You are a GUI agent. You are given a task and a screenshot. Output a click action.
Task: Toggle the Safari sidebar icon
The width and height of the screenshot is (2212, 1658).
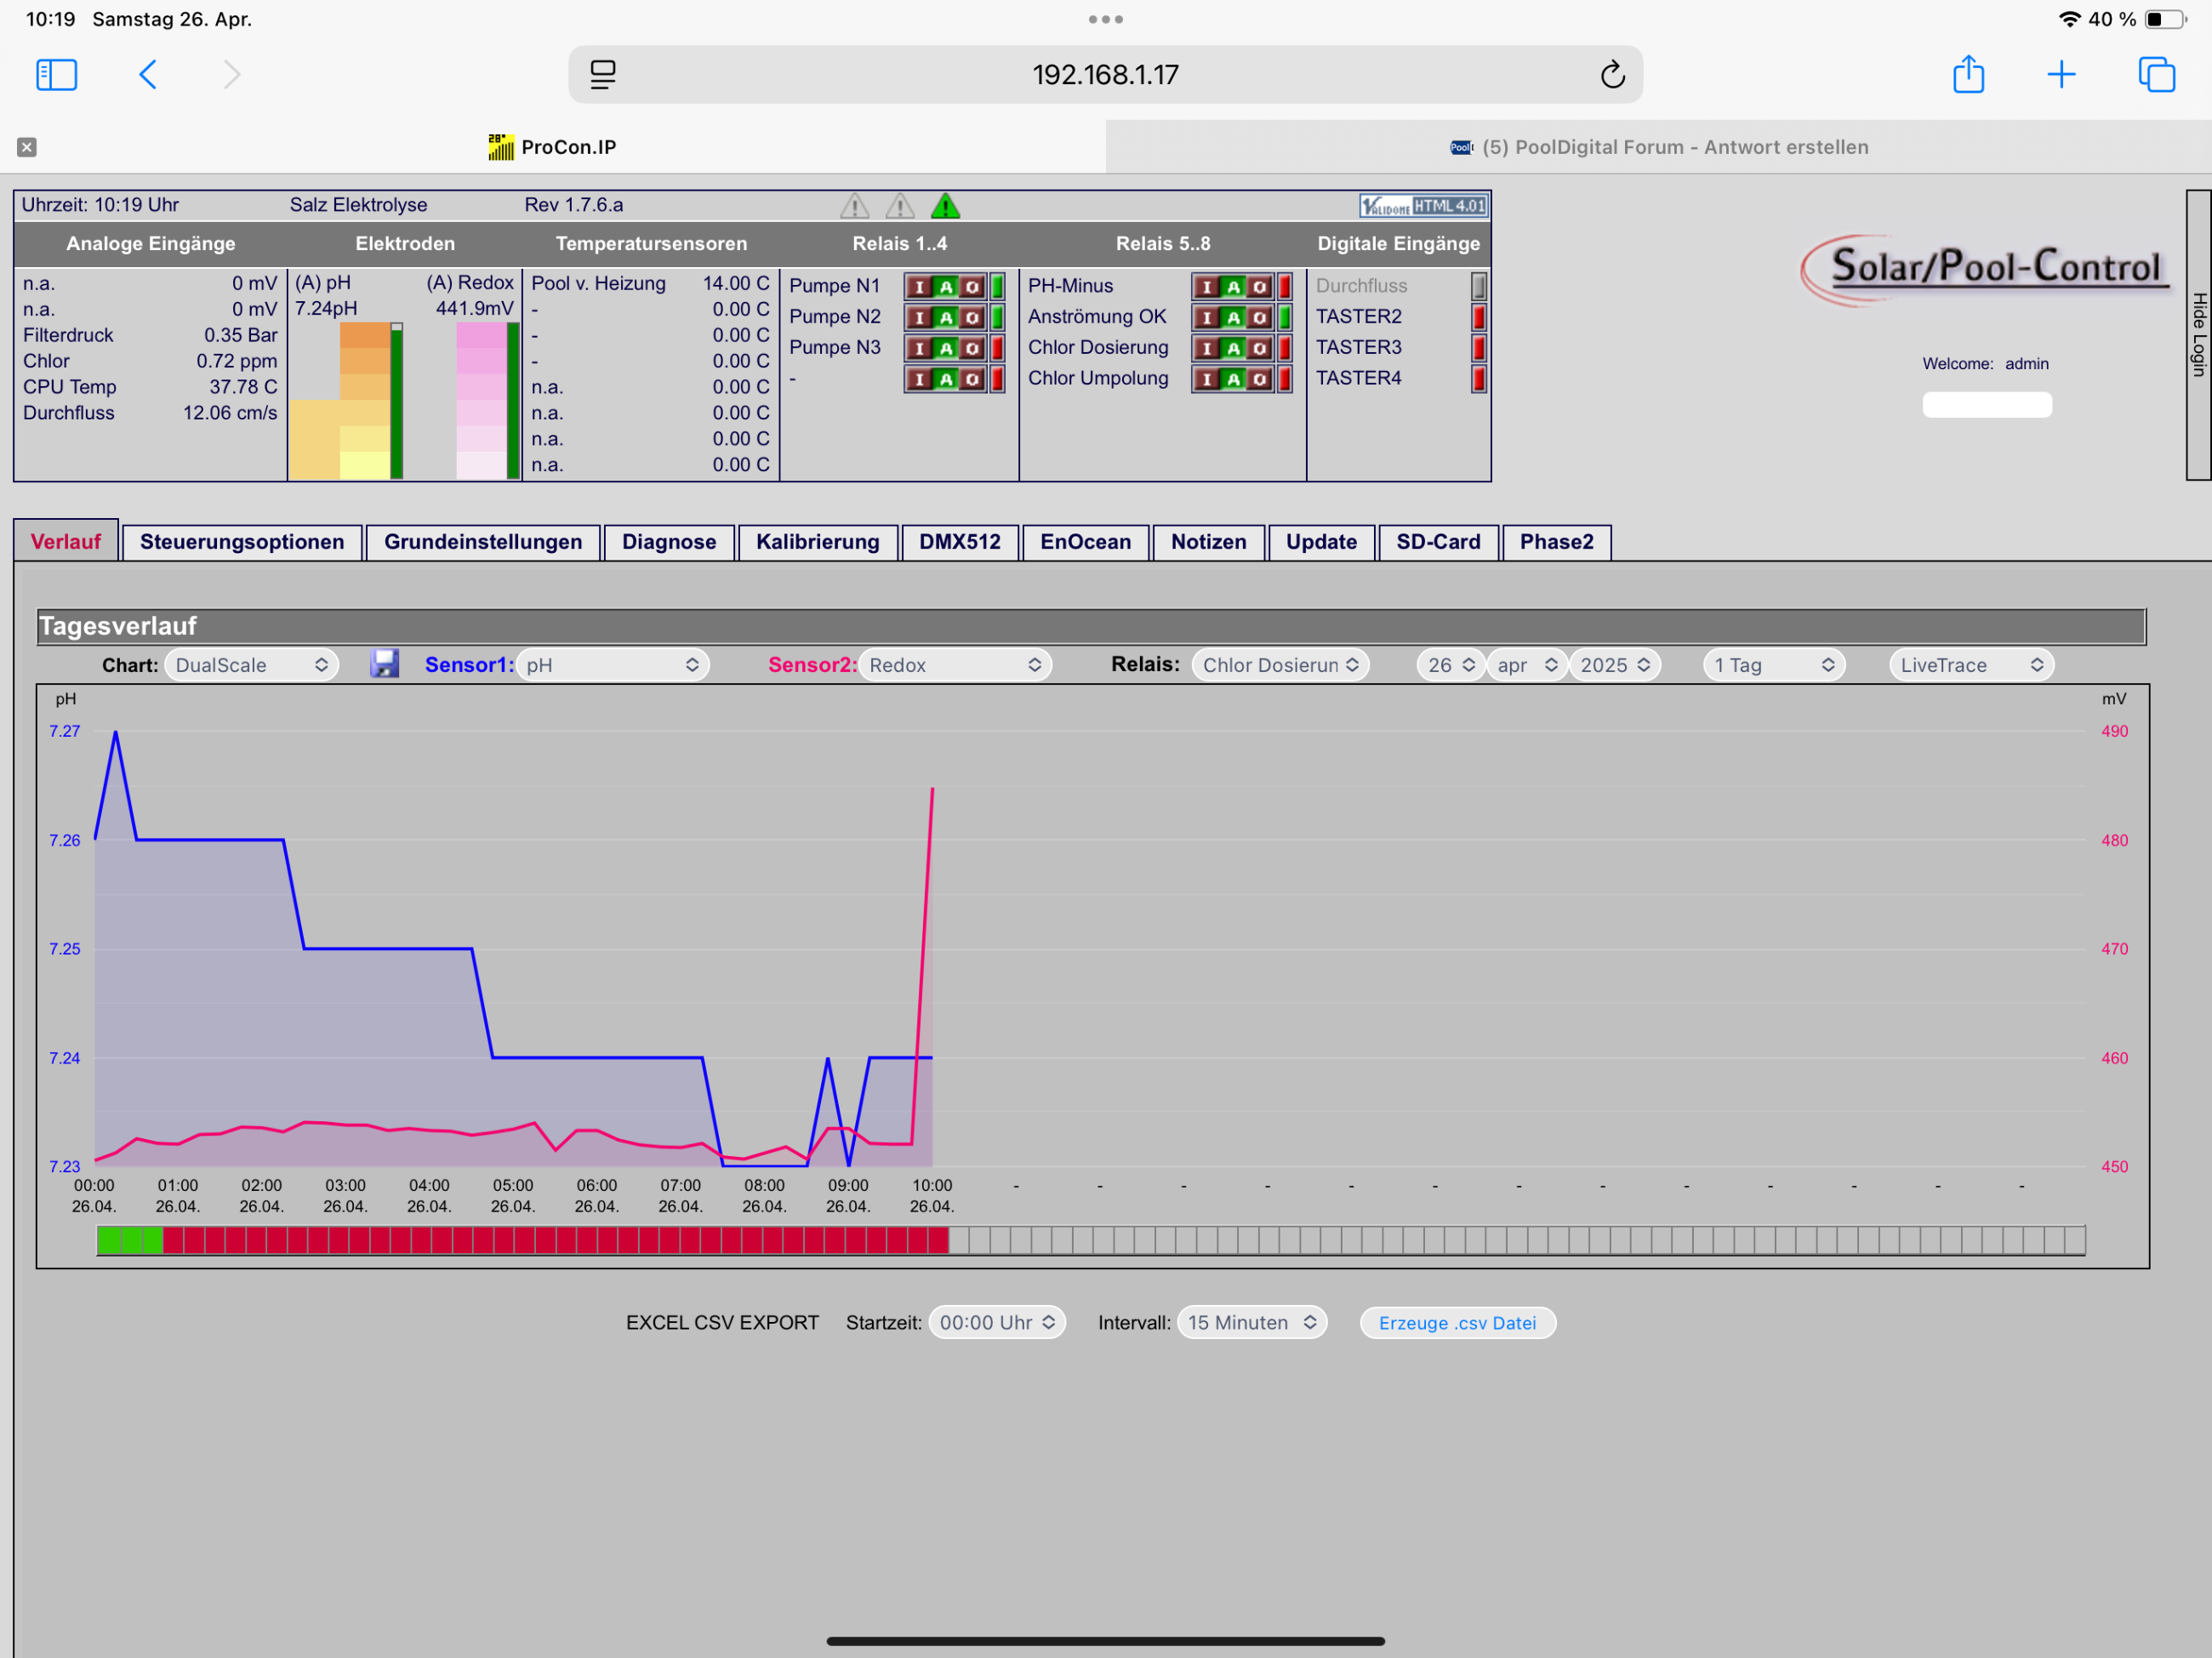tap(56, 75)
